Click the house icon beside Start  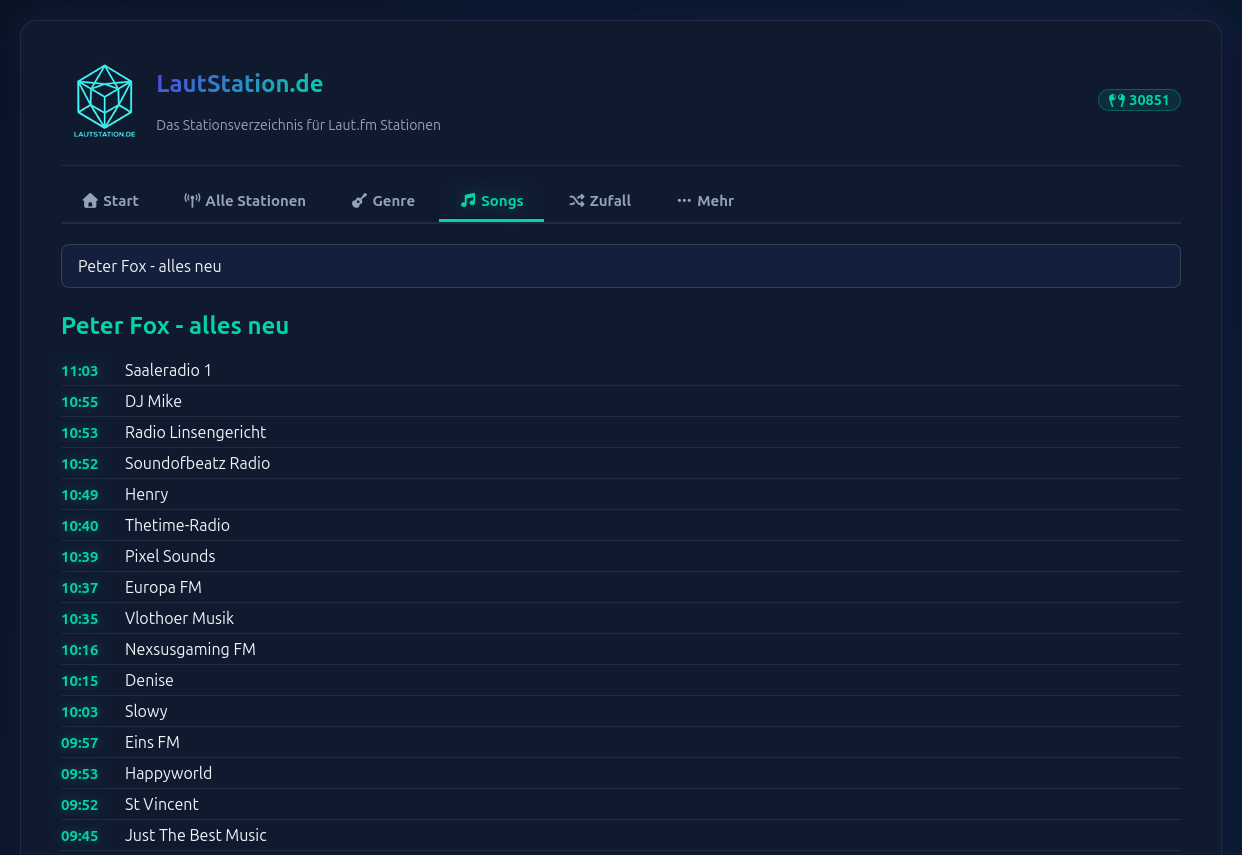[90, 201]
